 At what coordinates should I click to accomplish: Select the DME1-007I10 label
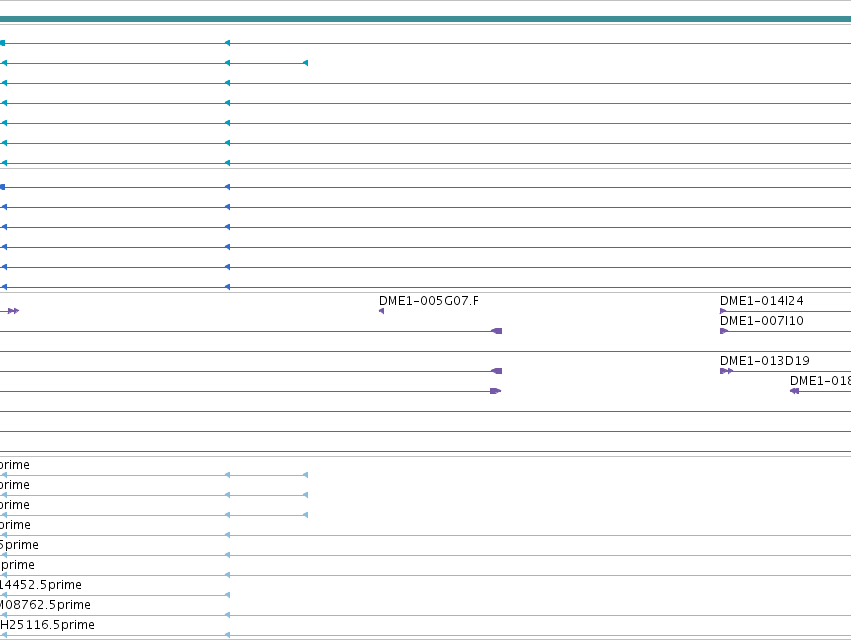point(761,321)
